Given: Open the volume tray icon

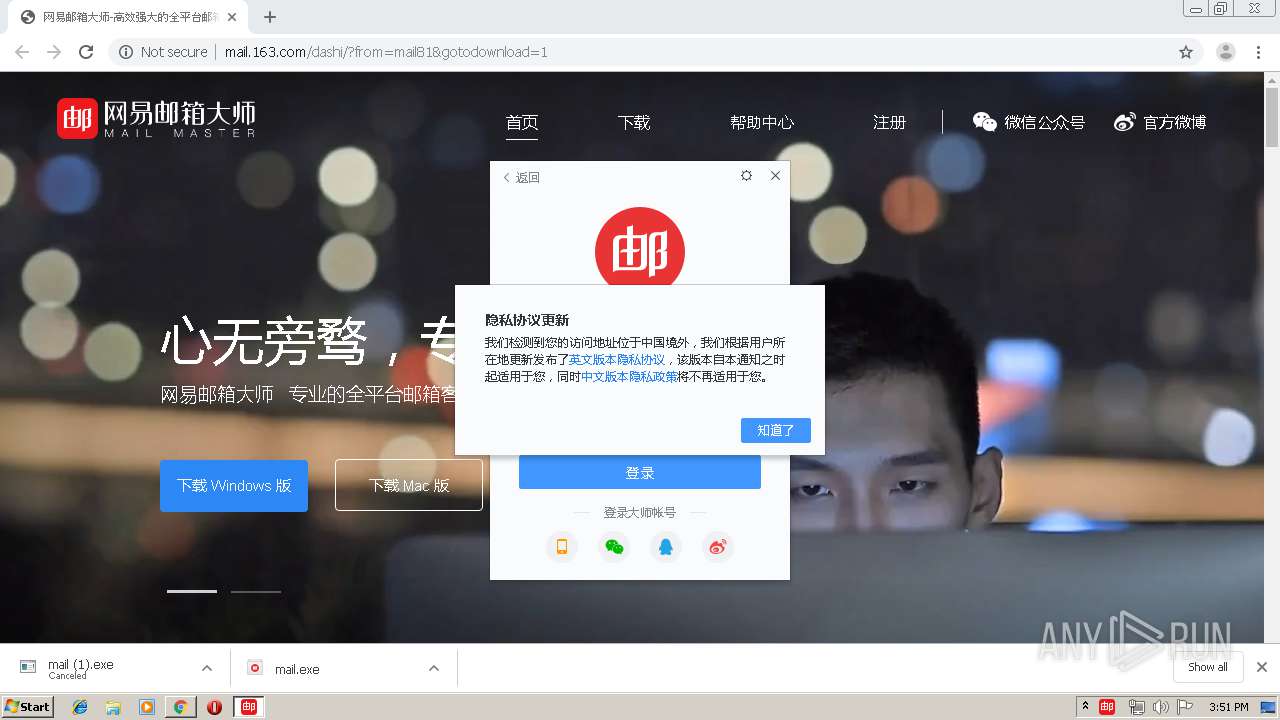Looking at the screenshot, I should tap(1160, 707).
